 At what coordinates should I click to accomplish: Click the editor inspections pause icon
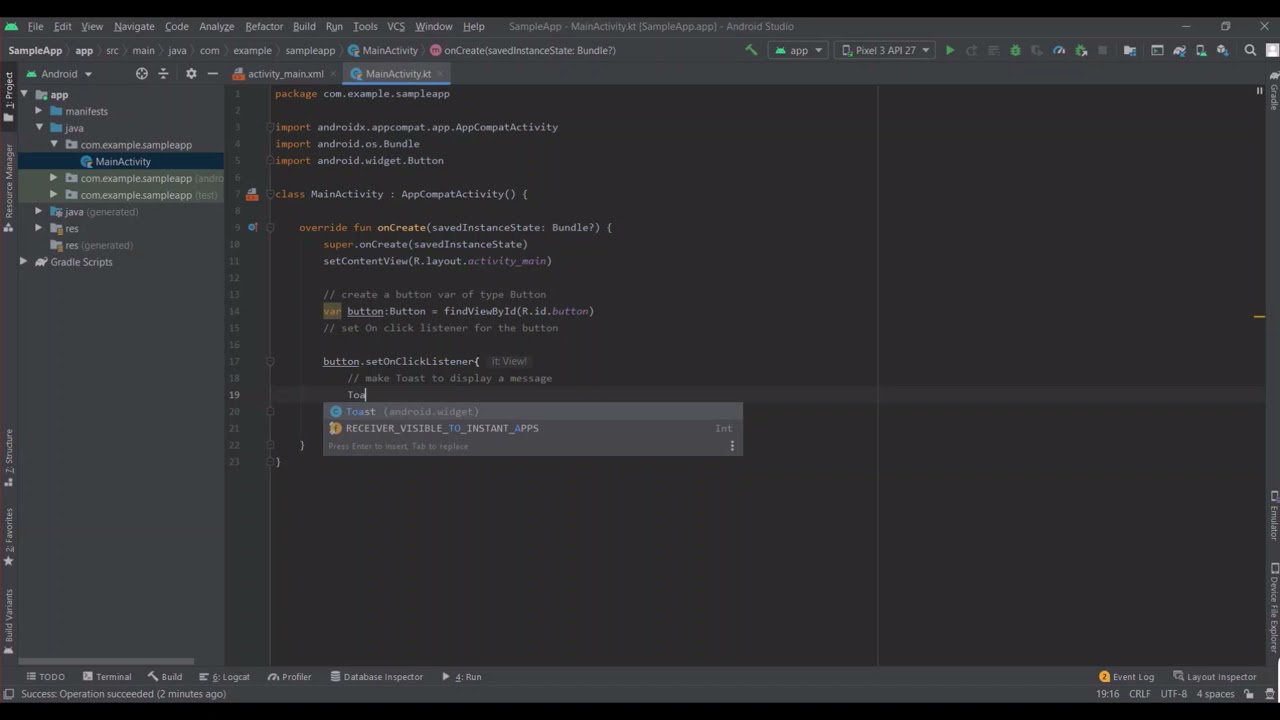click(1259, 91)
